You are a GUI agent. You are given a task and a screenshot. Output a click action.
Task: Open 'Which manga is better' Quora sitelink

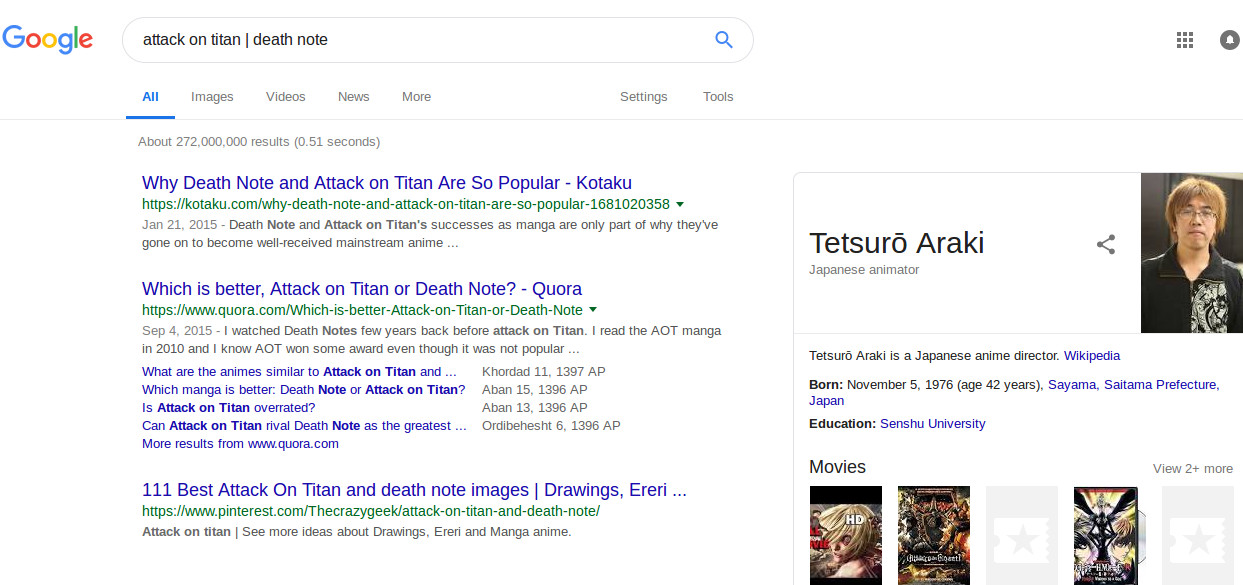304,390
